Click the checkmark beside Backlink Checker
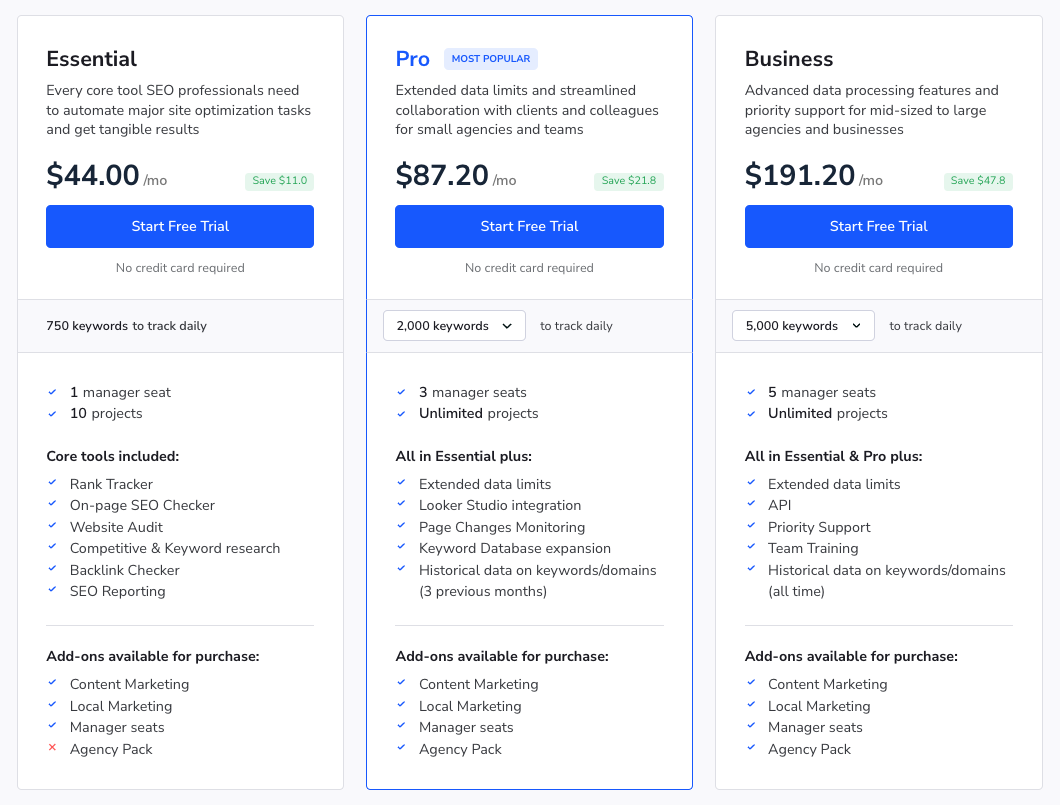 (52, 570)
